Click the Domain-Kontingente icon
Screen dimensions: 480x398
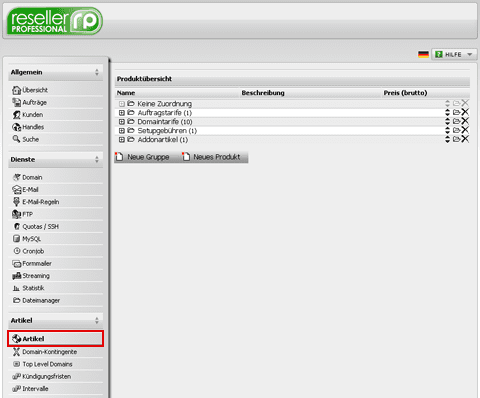point(16,352)
